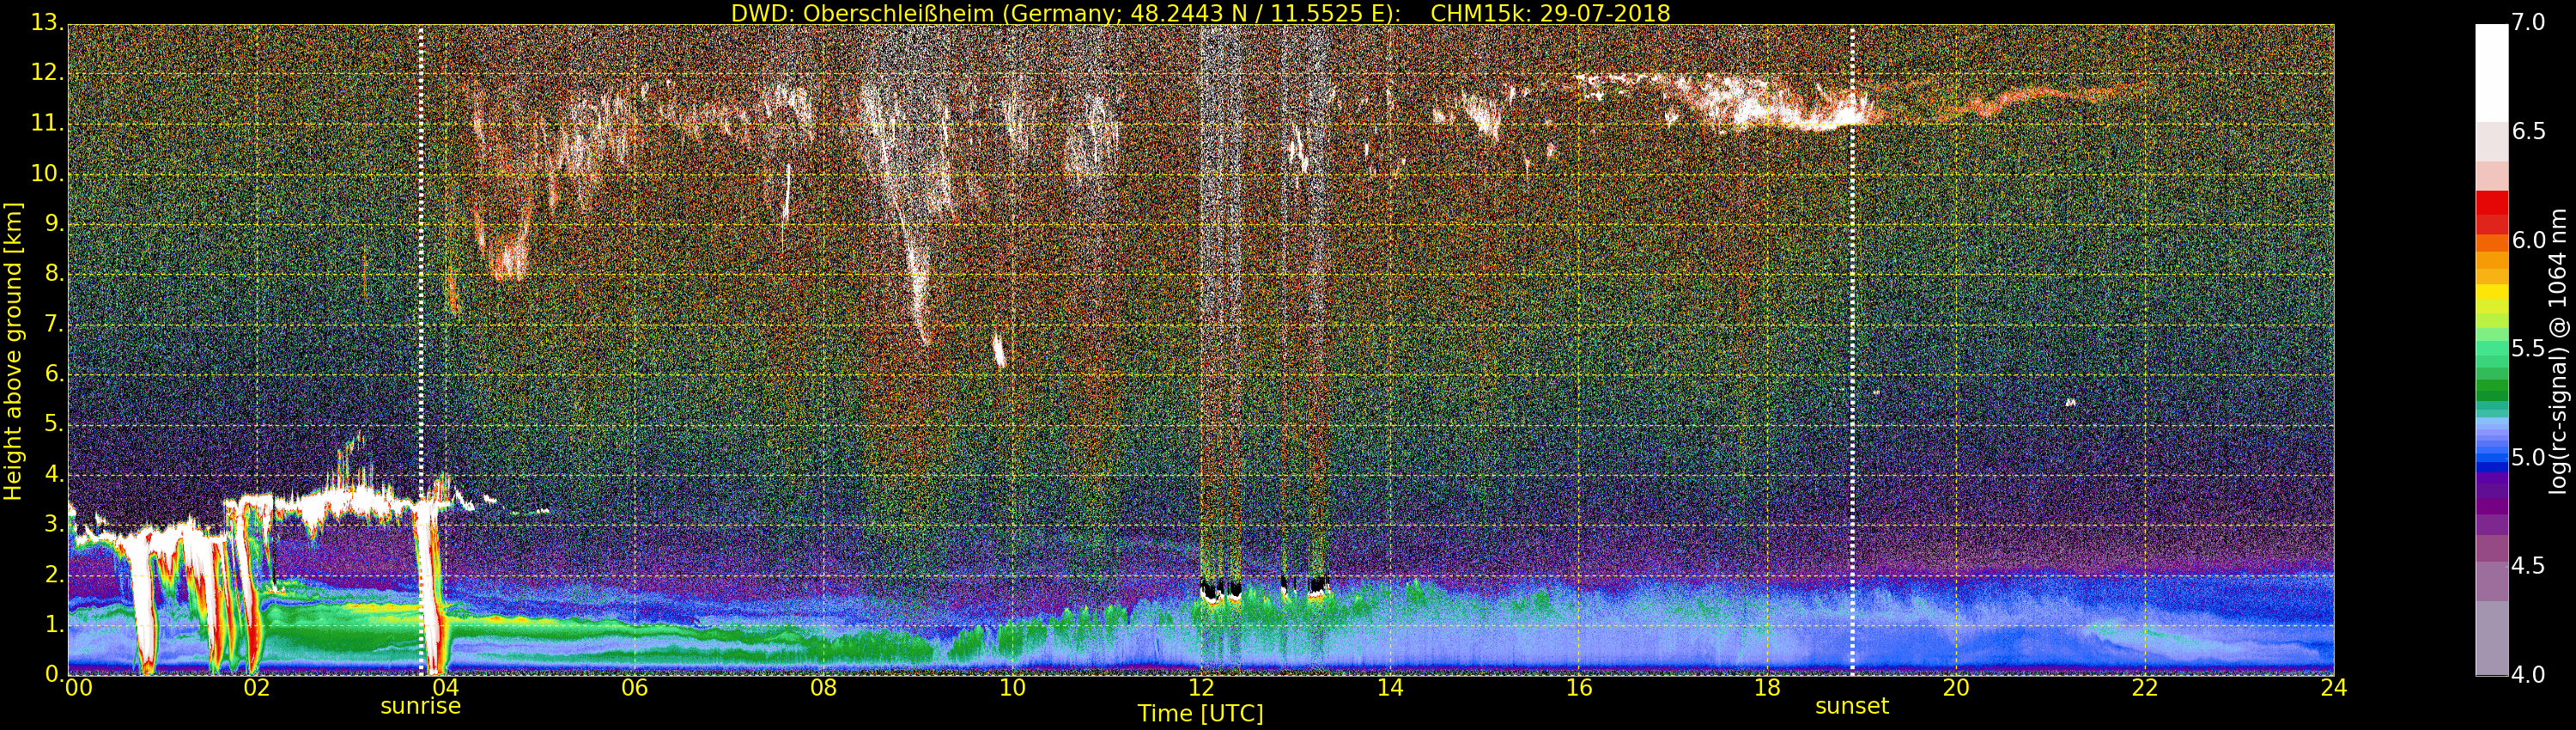
Task: Click the time axis tick label '16'
Action: [1579, 688]
